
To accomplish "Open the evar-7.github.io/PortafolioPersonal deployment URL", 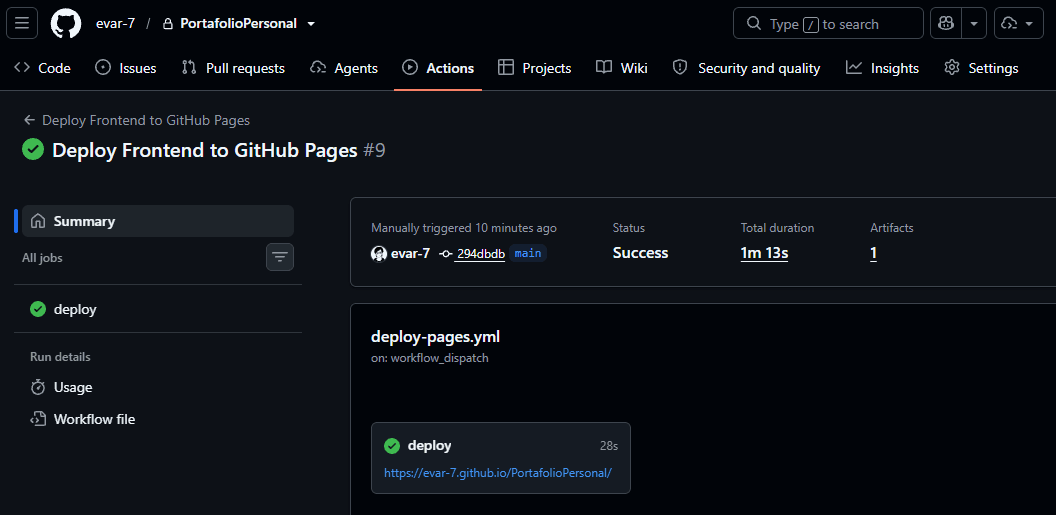I will coord(498,473).
